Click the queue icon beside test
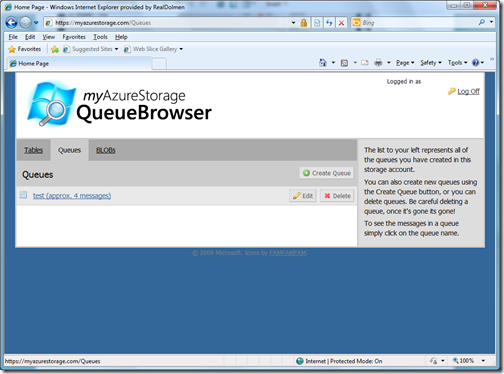The width and height of the screenshot is (504, 374). [23, 195]
